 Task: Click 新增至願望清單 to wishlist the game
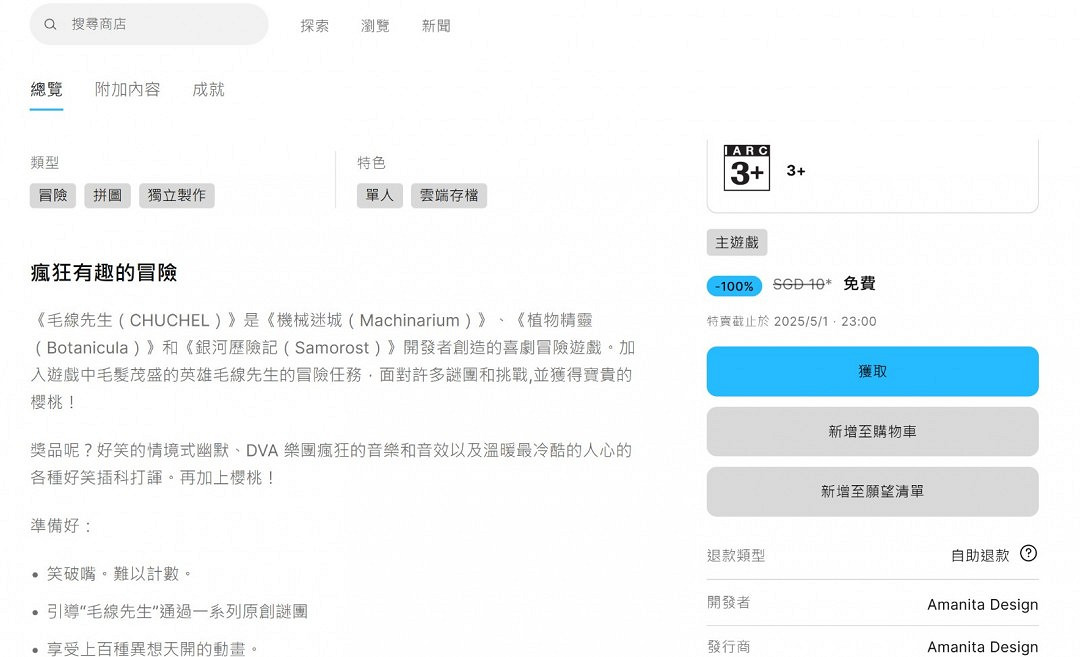(x=872, y=491)
